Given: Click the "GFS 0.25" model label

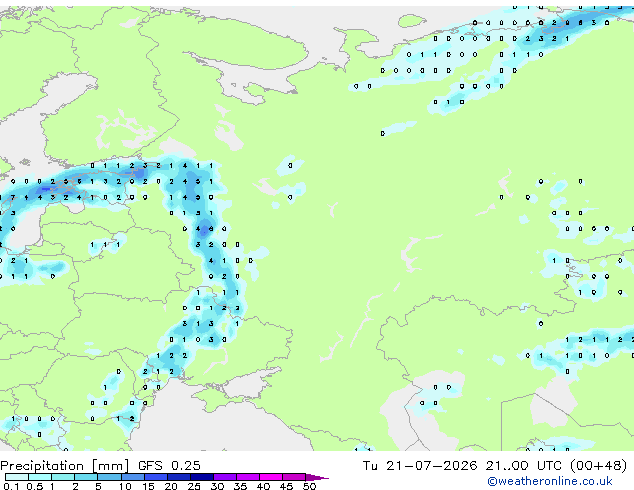Looking at the screenshot, I should coord(169,466).
